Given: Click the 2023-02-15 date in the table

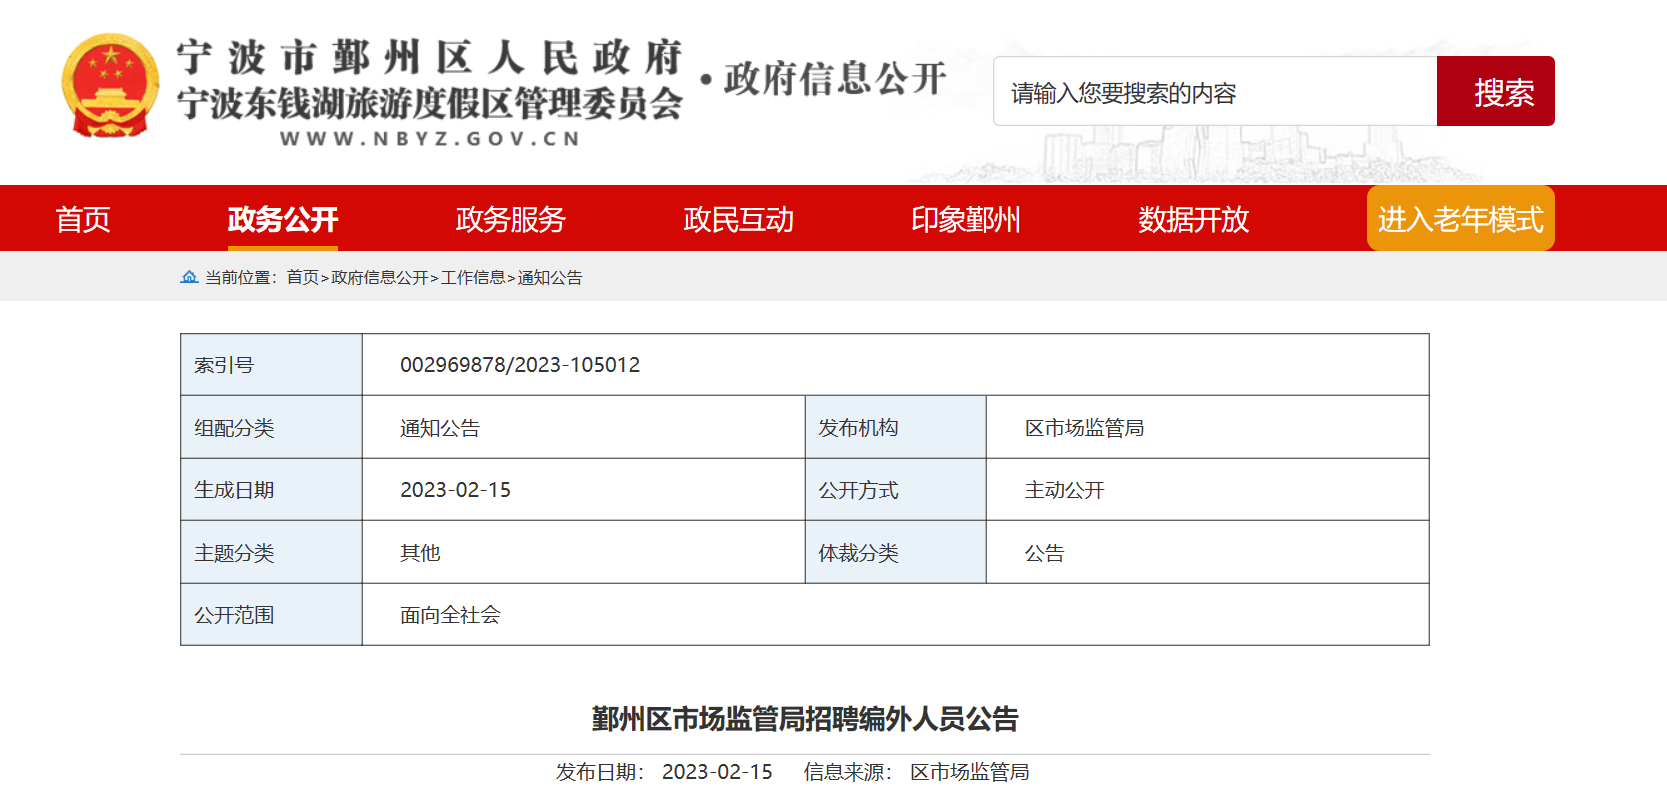Looking at the screenshot, I should (455, 490).
